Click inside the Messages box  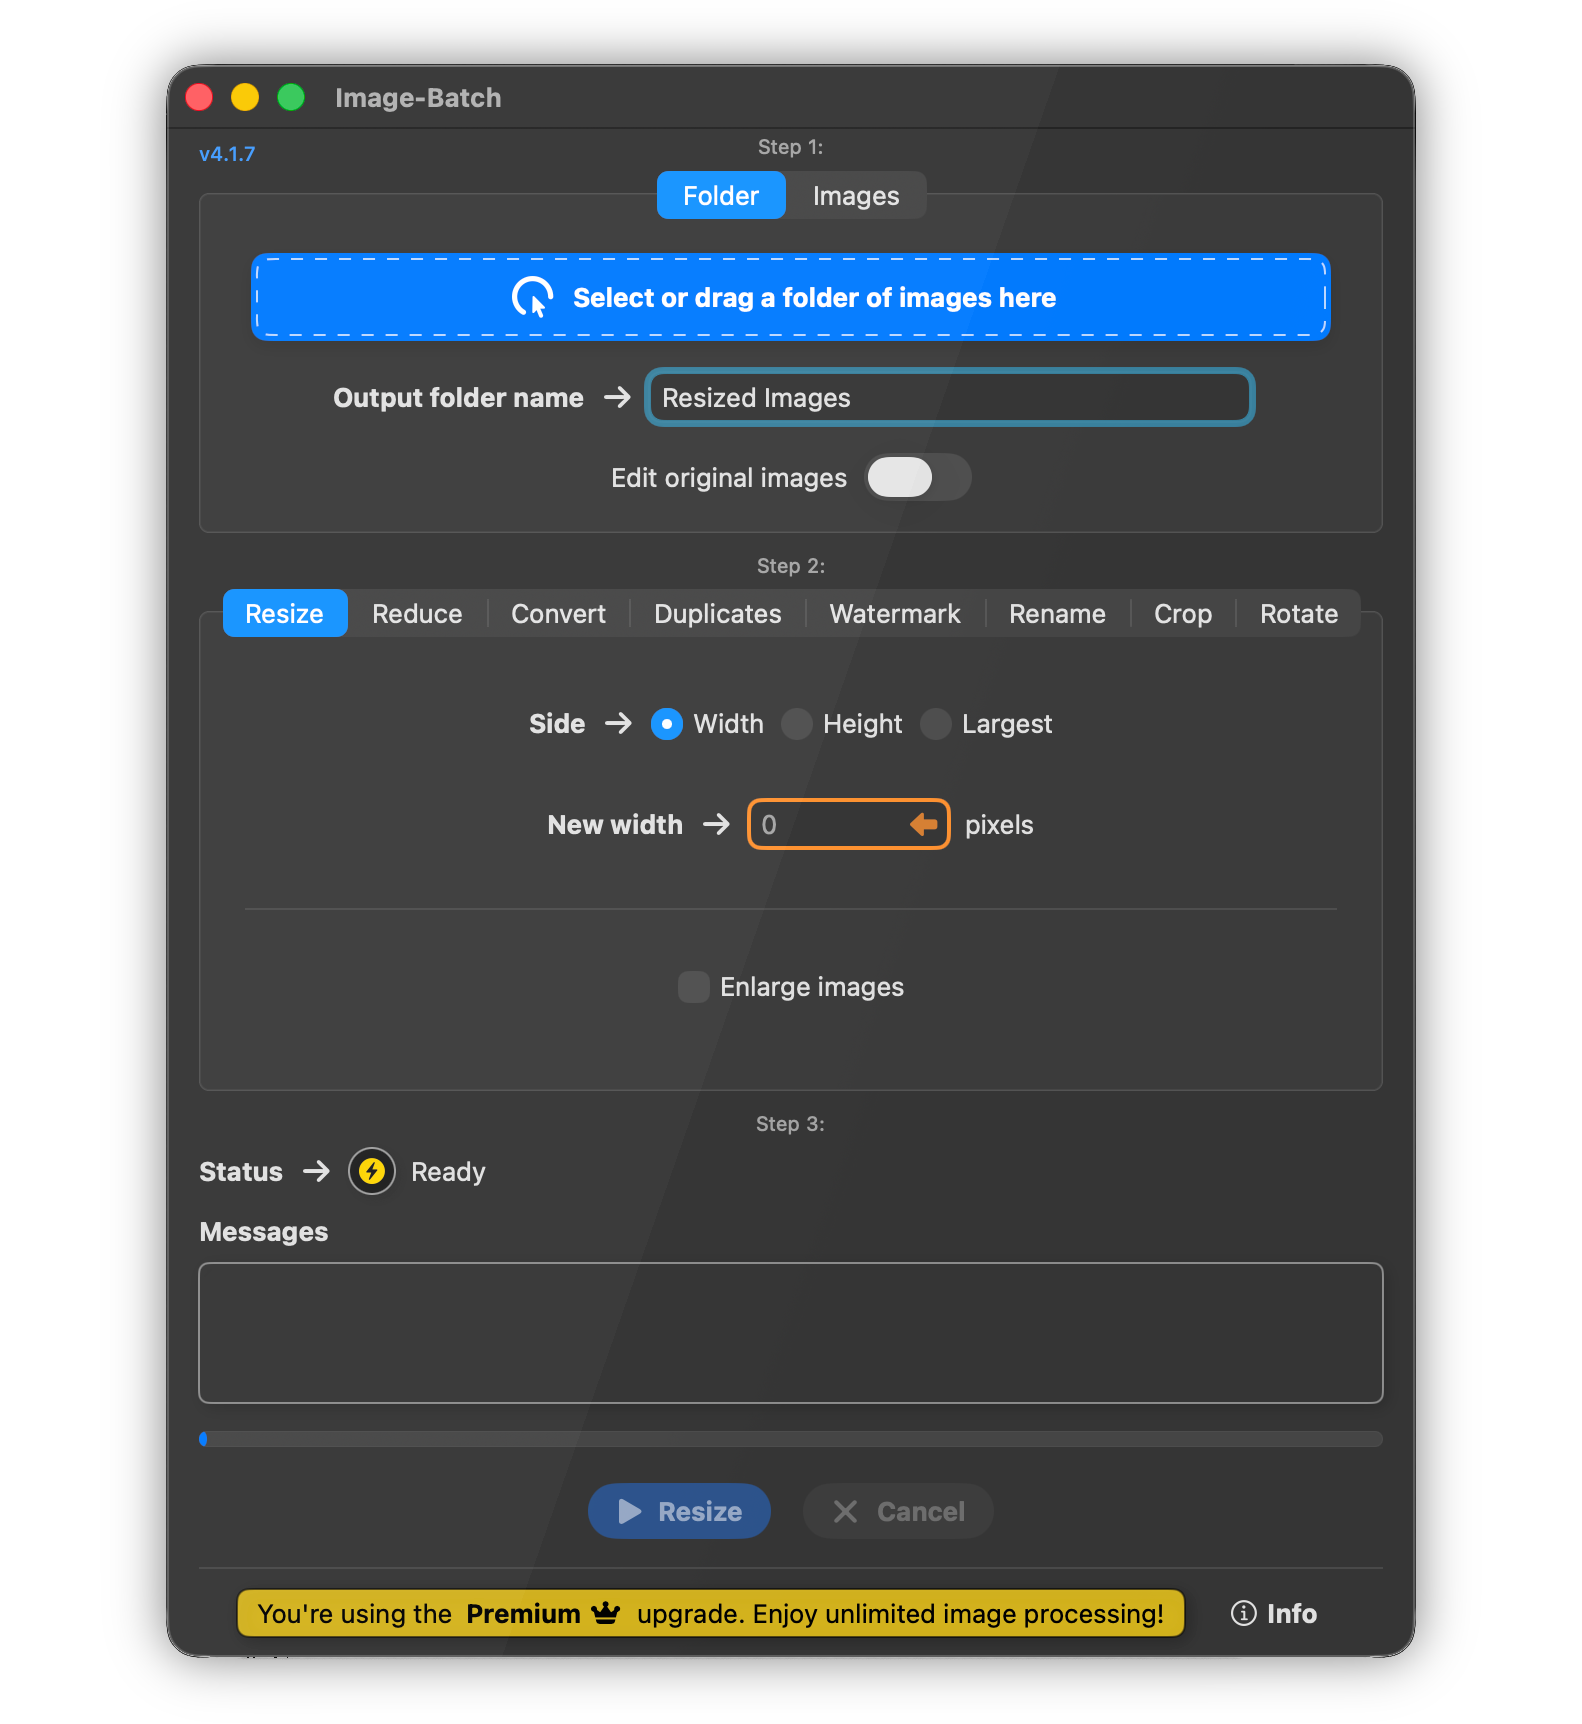[791, 1333]
